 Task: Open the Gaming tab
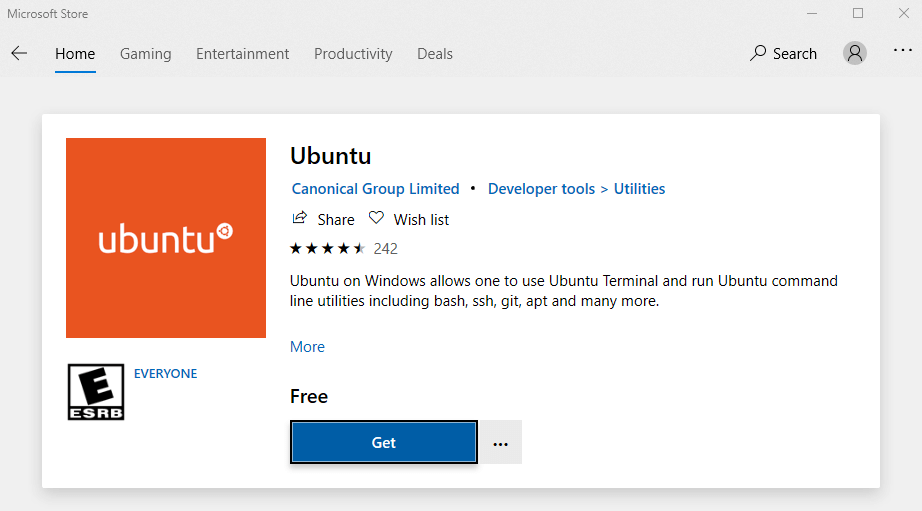(145, 54)
